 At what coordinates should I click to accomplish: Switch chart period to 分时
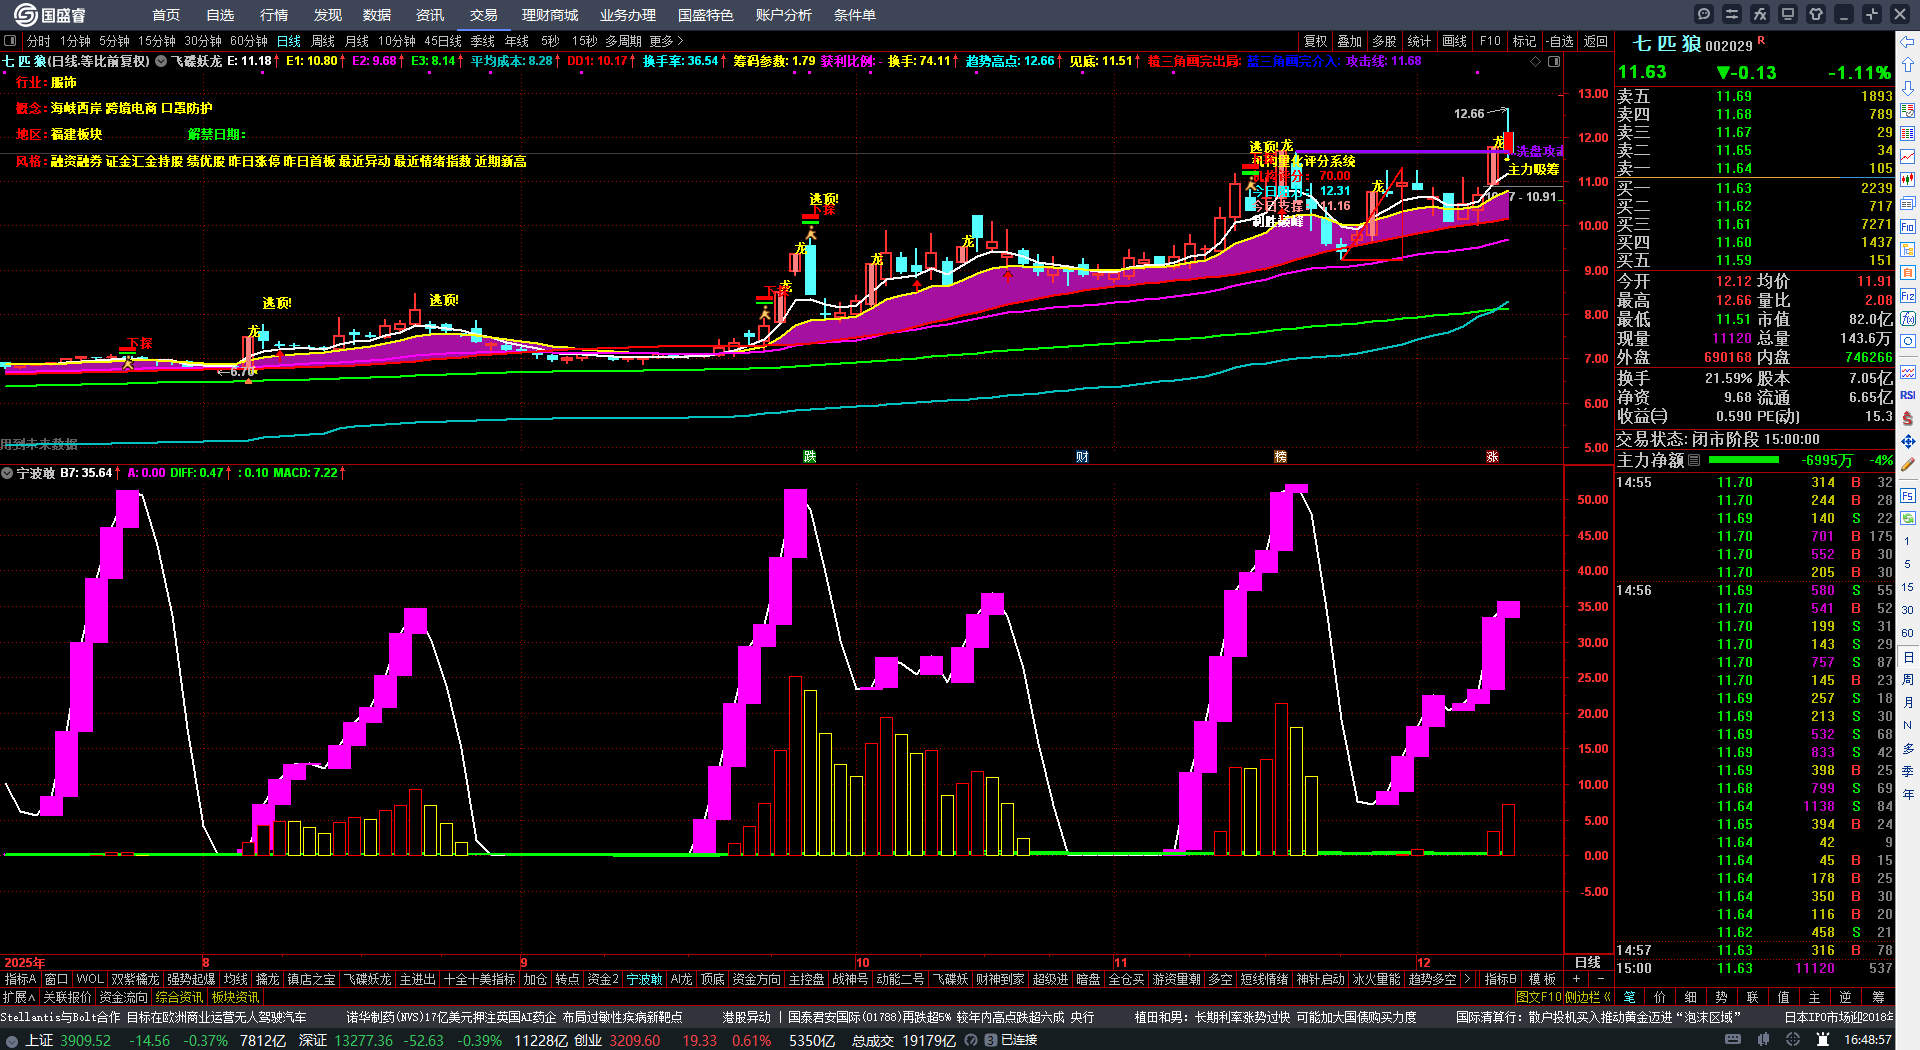point(38,41)
